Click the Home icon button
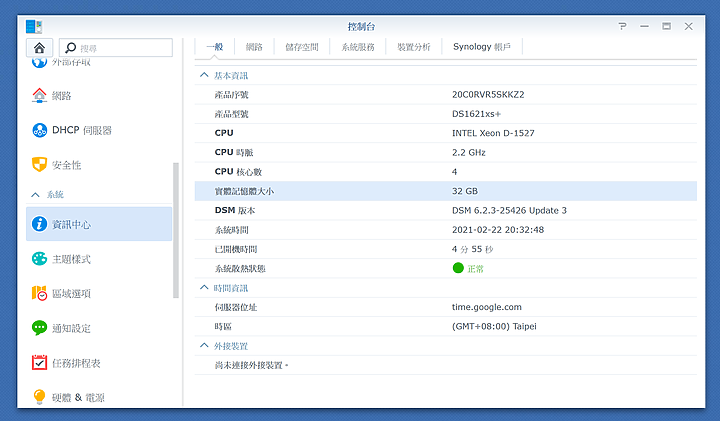Viewport: 720px width, 421px height. point(39,48)
